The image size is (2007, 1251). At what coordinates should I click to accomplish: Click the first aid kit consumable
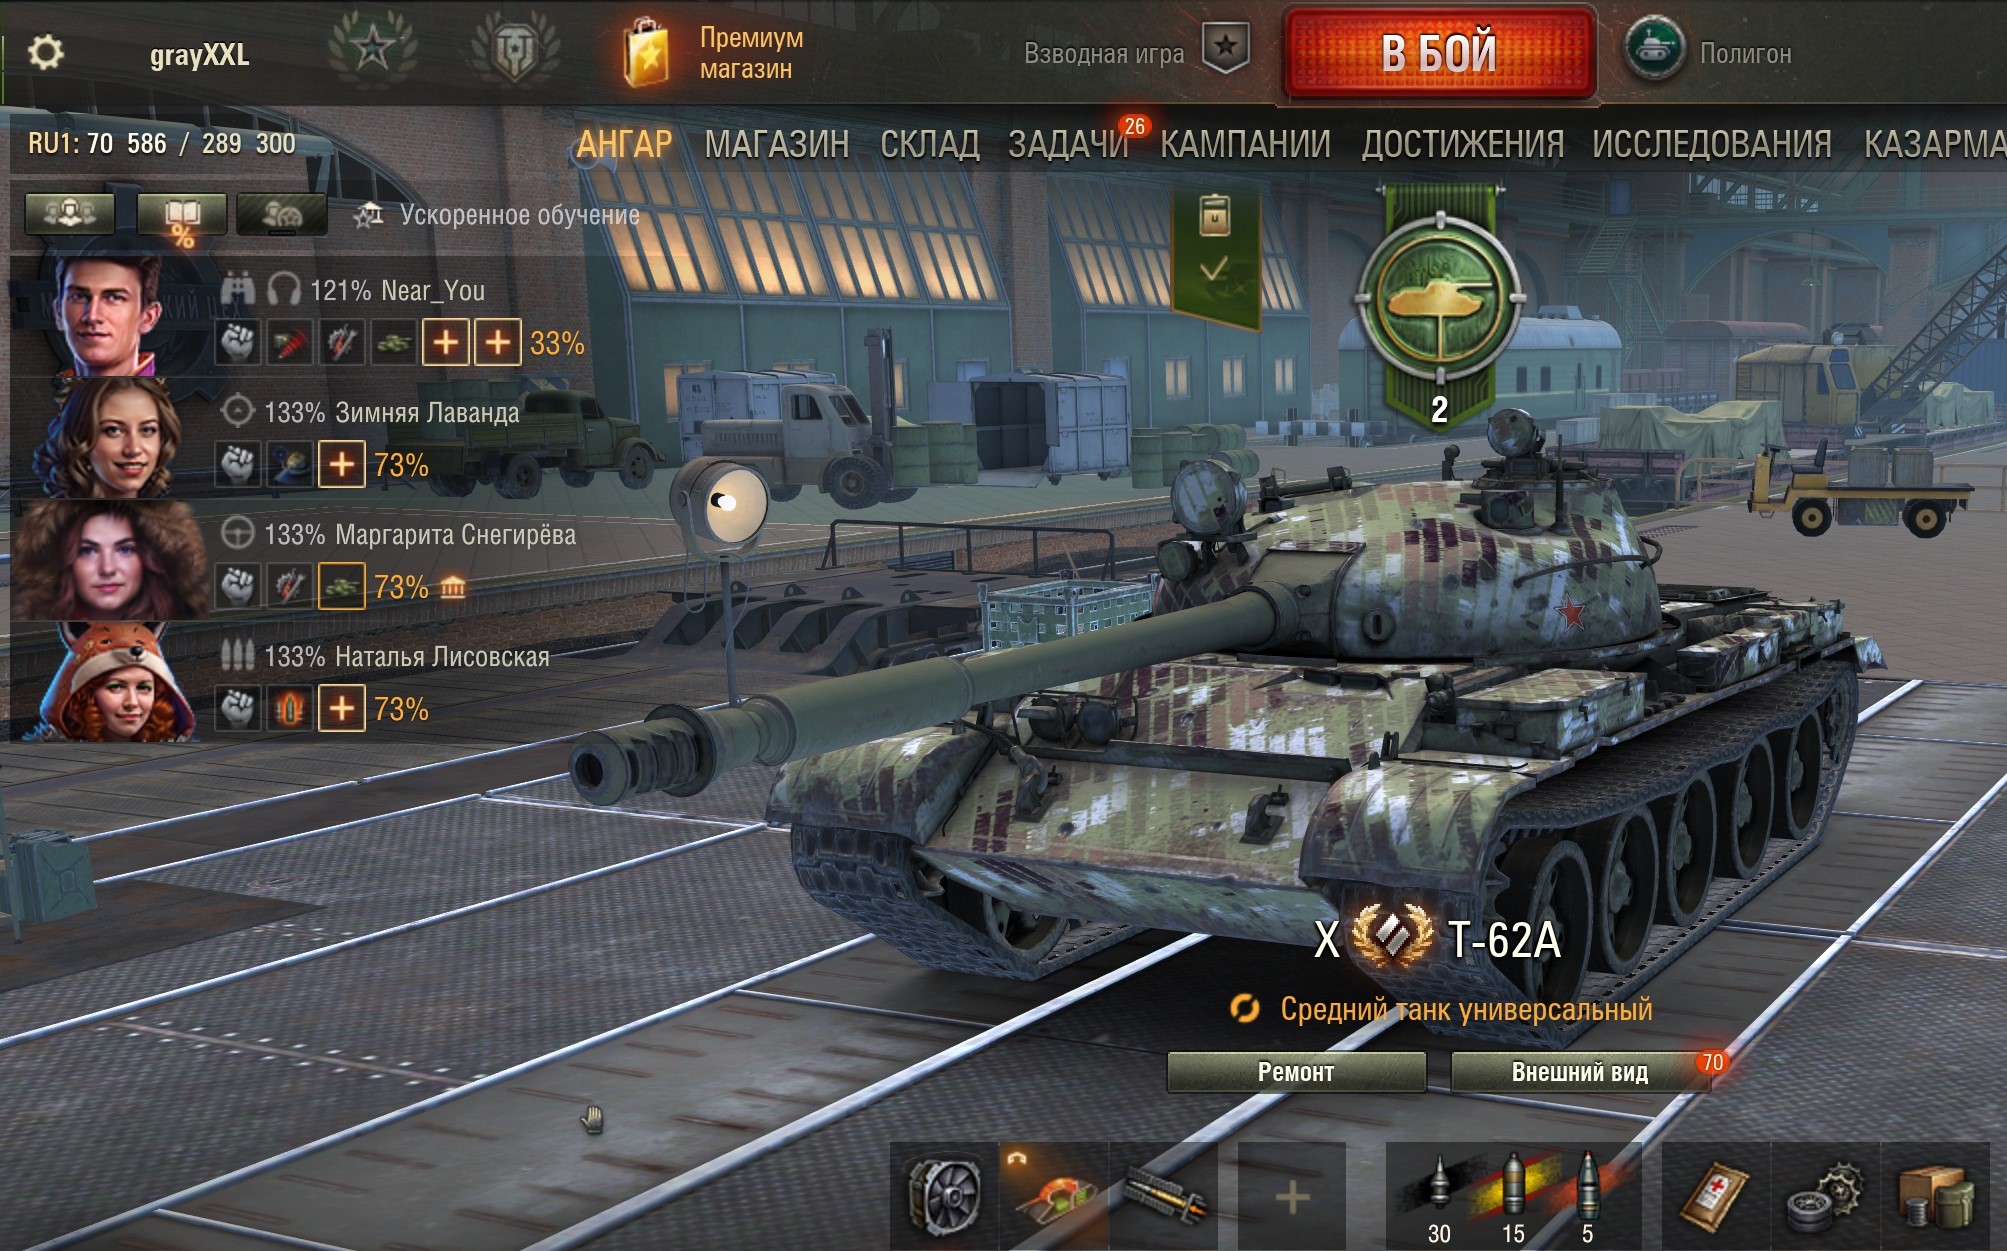tap(1716, 1194)
